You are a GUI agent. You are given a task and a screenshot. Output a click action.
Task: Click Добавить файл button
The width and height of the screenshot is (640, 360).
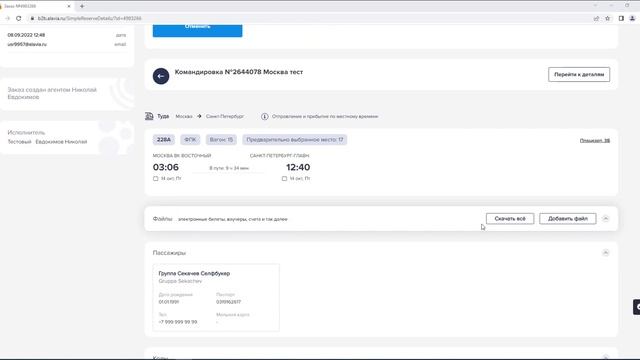pyautogui.click(x=567, y=219)
